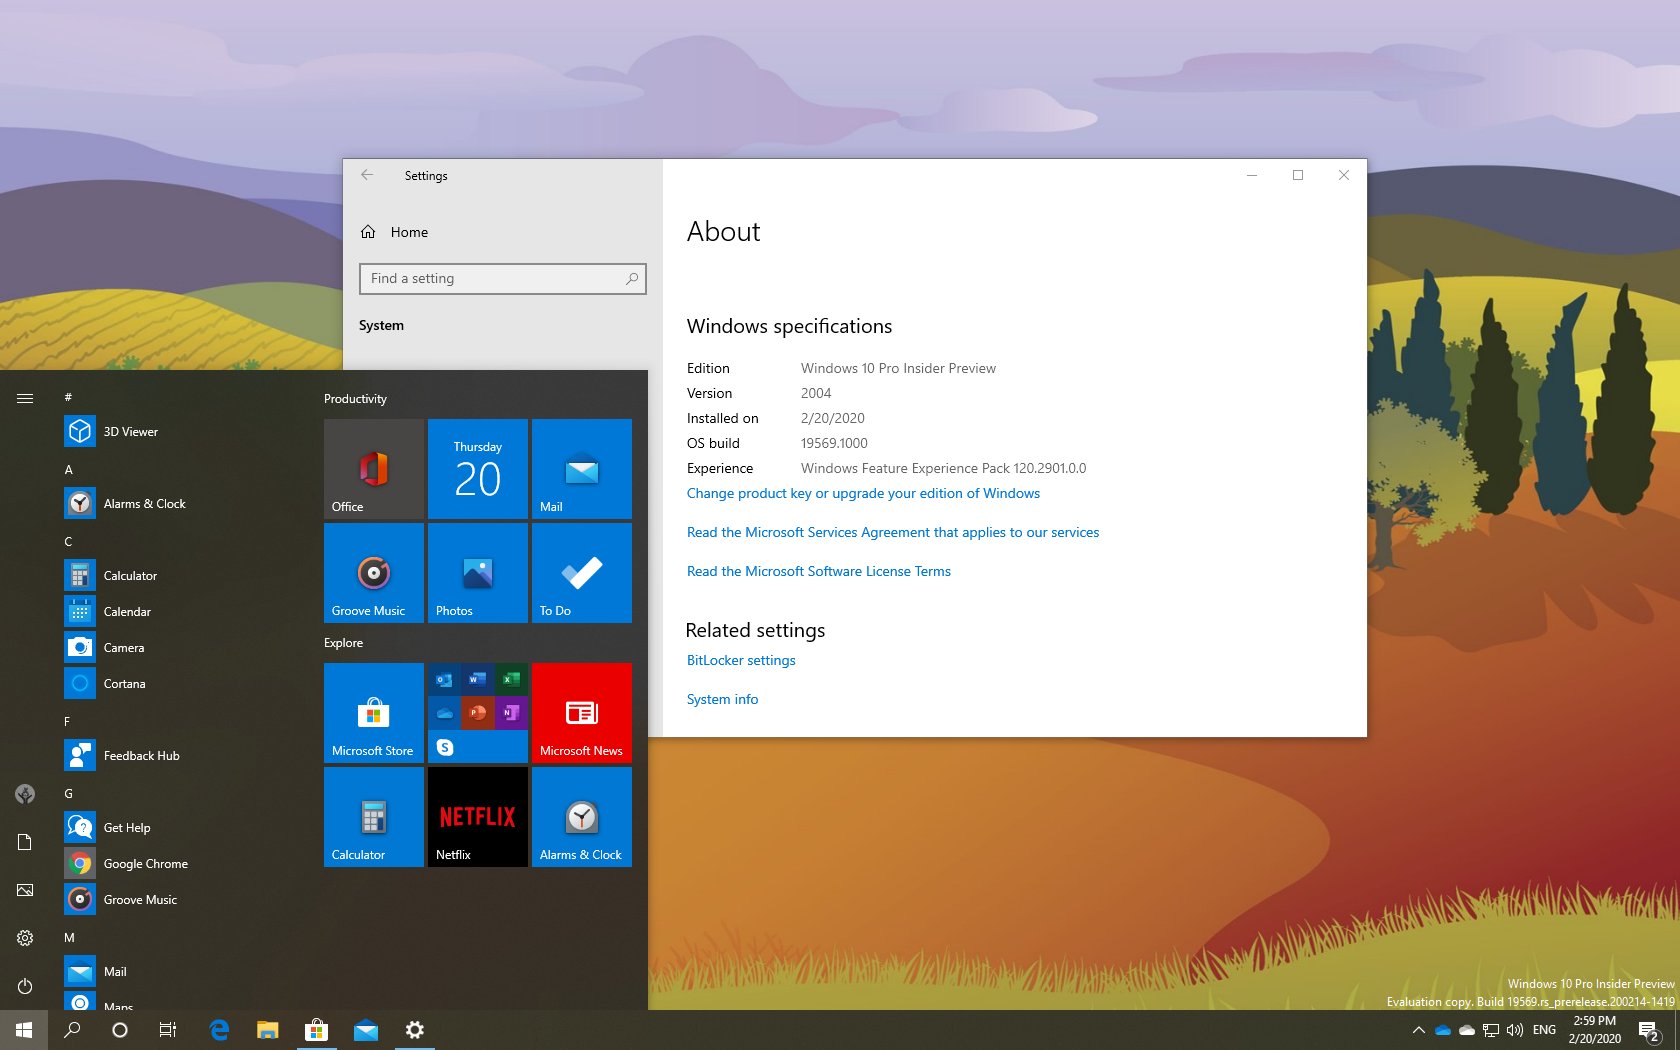Screen dimensions: 1680x1050
Task: Open the Power options button
Action: [x=25, y=986]
